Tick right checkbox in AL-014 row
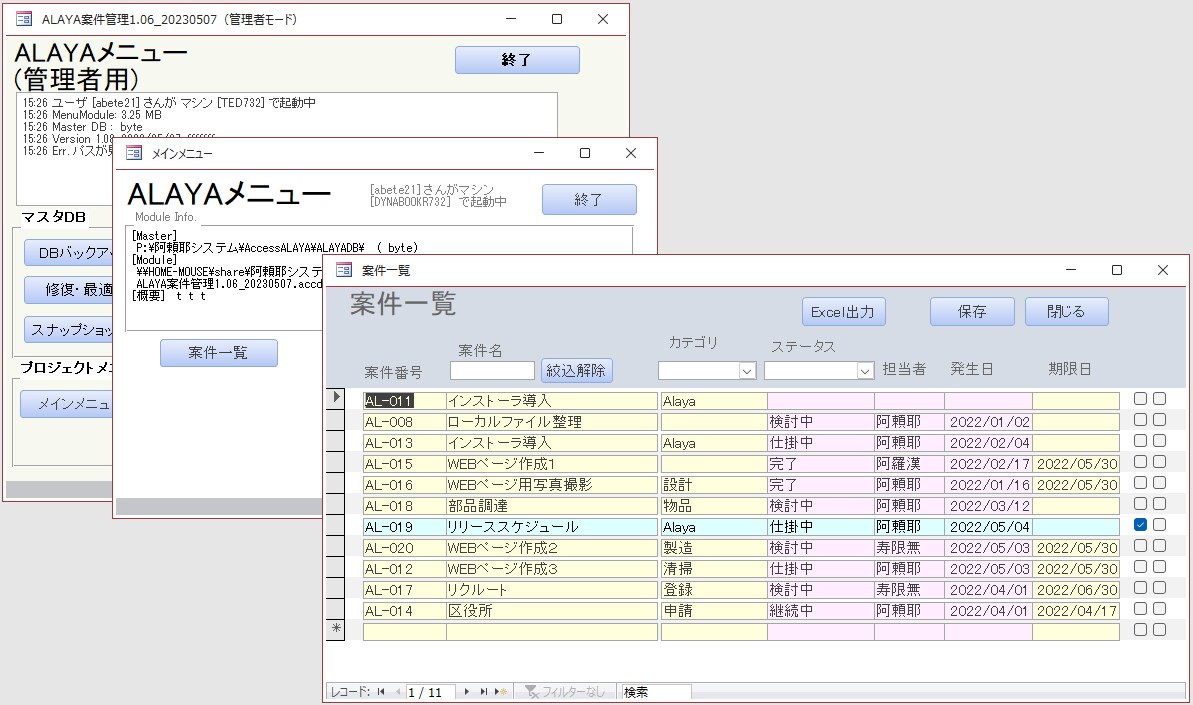The height and width of the screenshot is (705, 1193). tap(1160, 608)
